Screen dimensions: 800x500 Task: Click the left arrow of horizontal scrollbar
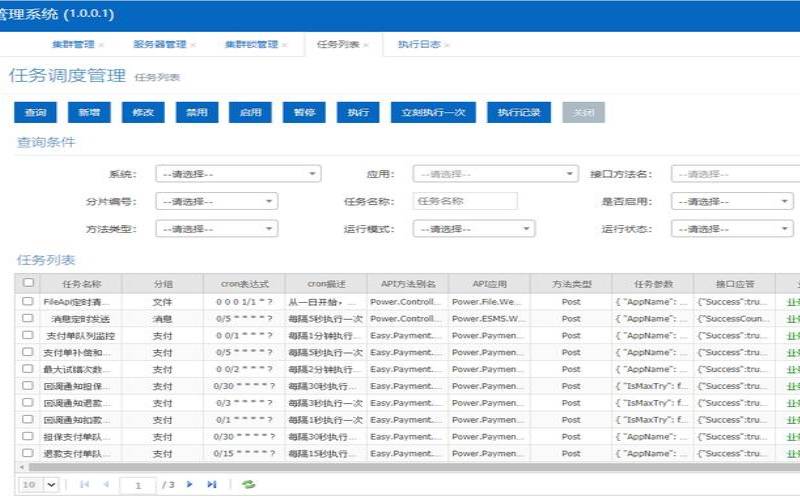tap(21, 467)
